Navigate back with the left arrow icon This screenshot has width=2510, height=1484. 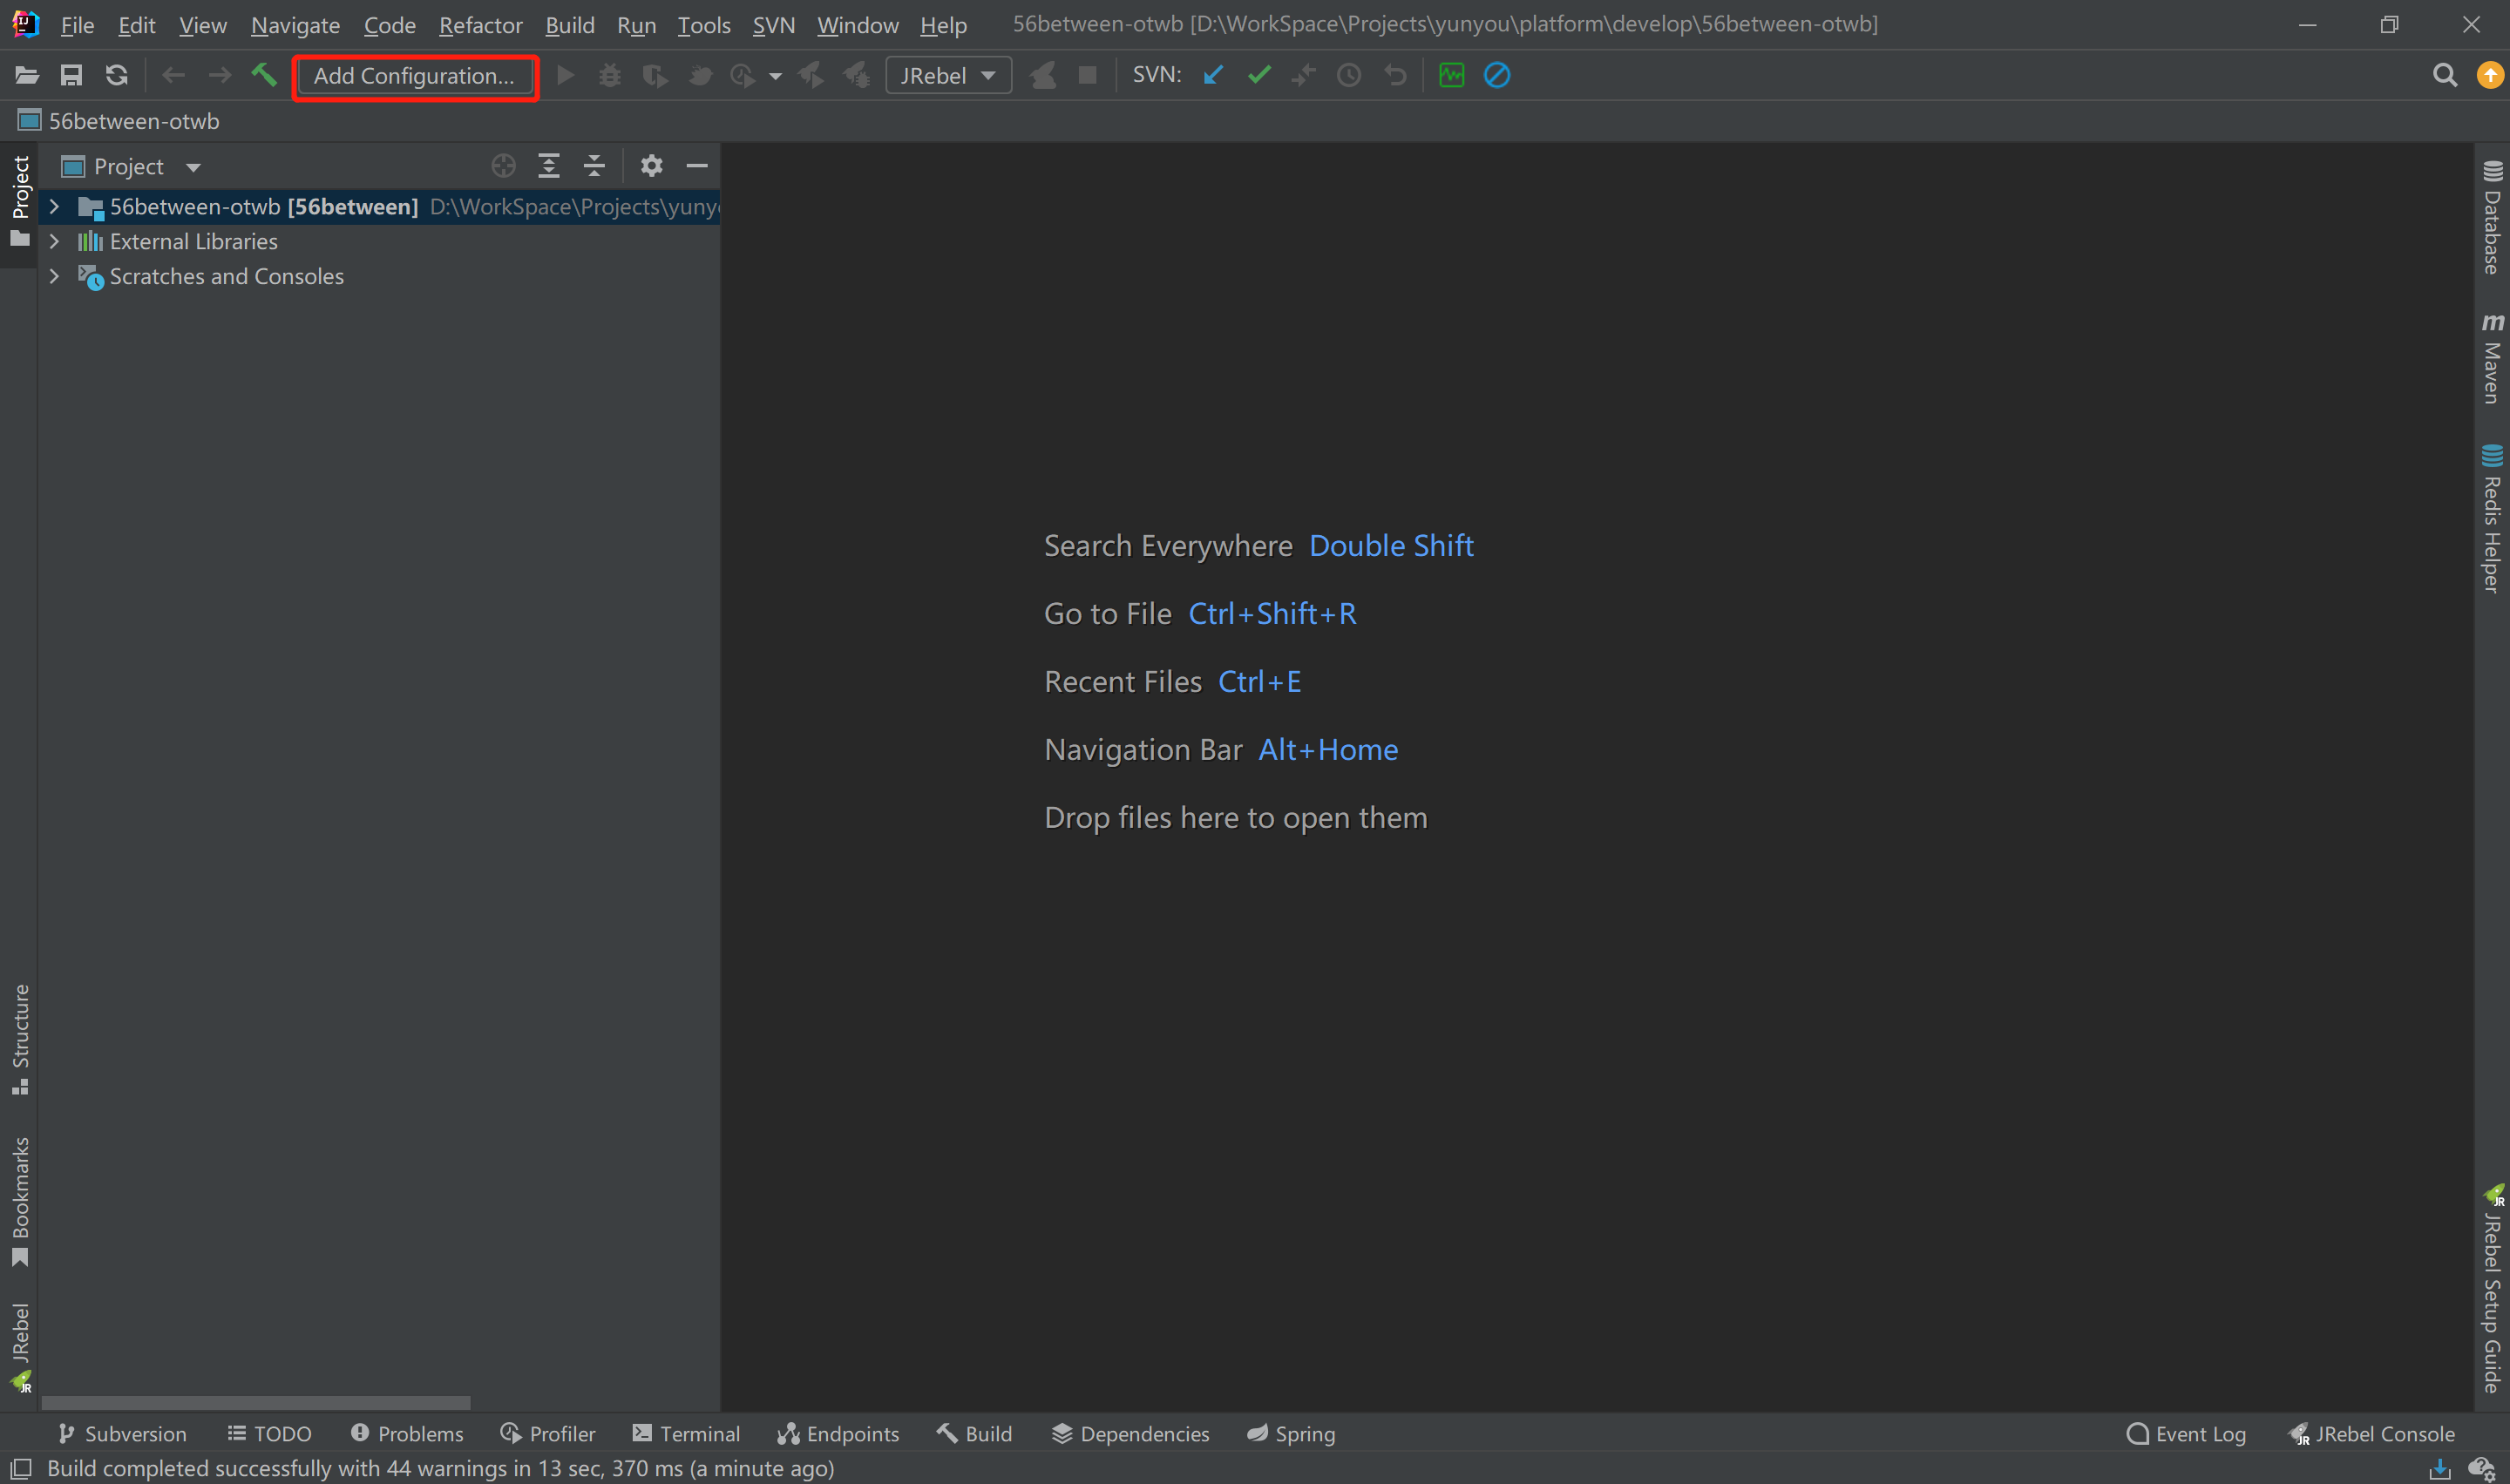173,75
